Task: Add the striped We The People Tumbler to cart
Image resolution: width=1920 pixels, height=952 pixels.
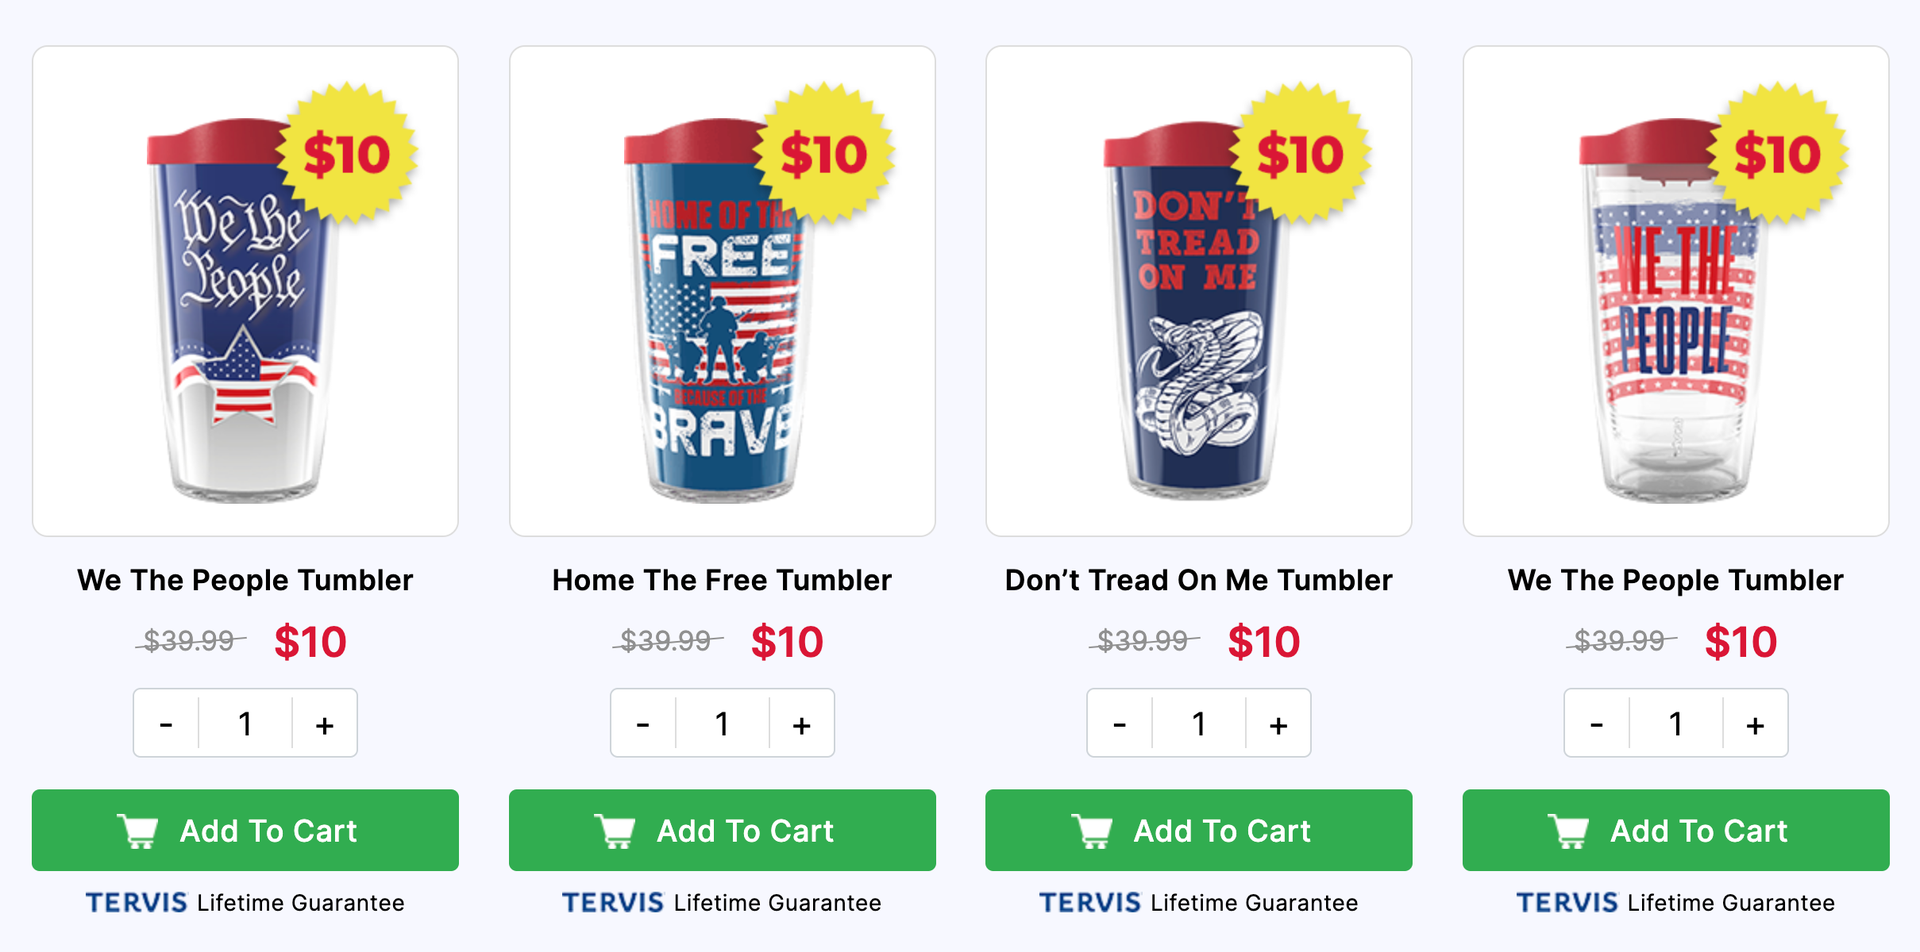Action: (x=1676, y=830)
